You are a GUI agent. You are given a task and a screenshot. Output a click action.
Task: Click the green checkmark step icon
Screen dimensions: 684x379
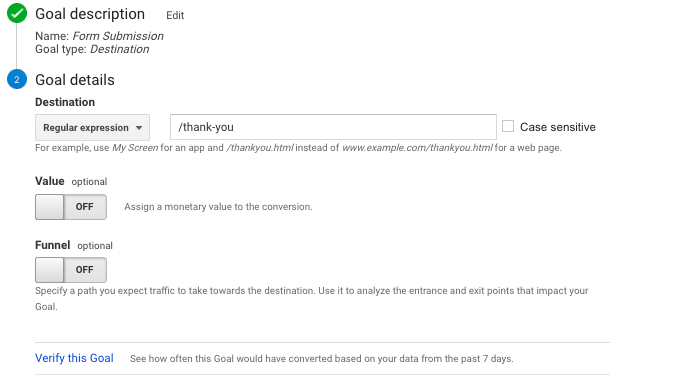17,13
